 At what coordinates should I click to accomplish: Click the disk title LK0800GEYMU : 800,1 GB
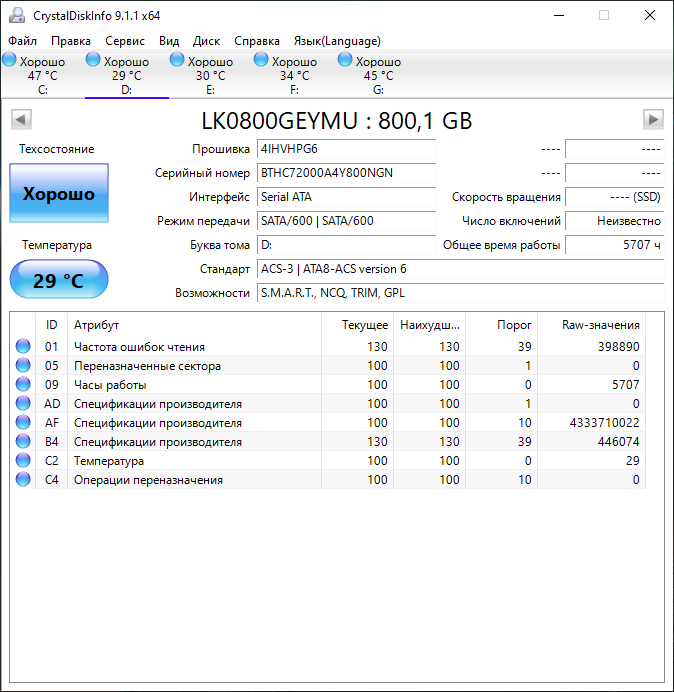[x=337, y=120]
